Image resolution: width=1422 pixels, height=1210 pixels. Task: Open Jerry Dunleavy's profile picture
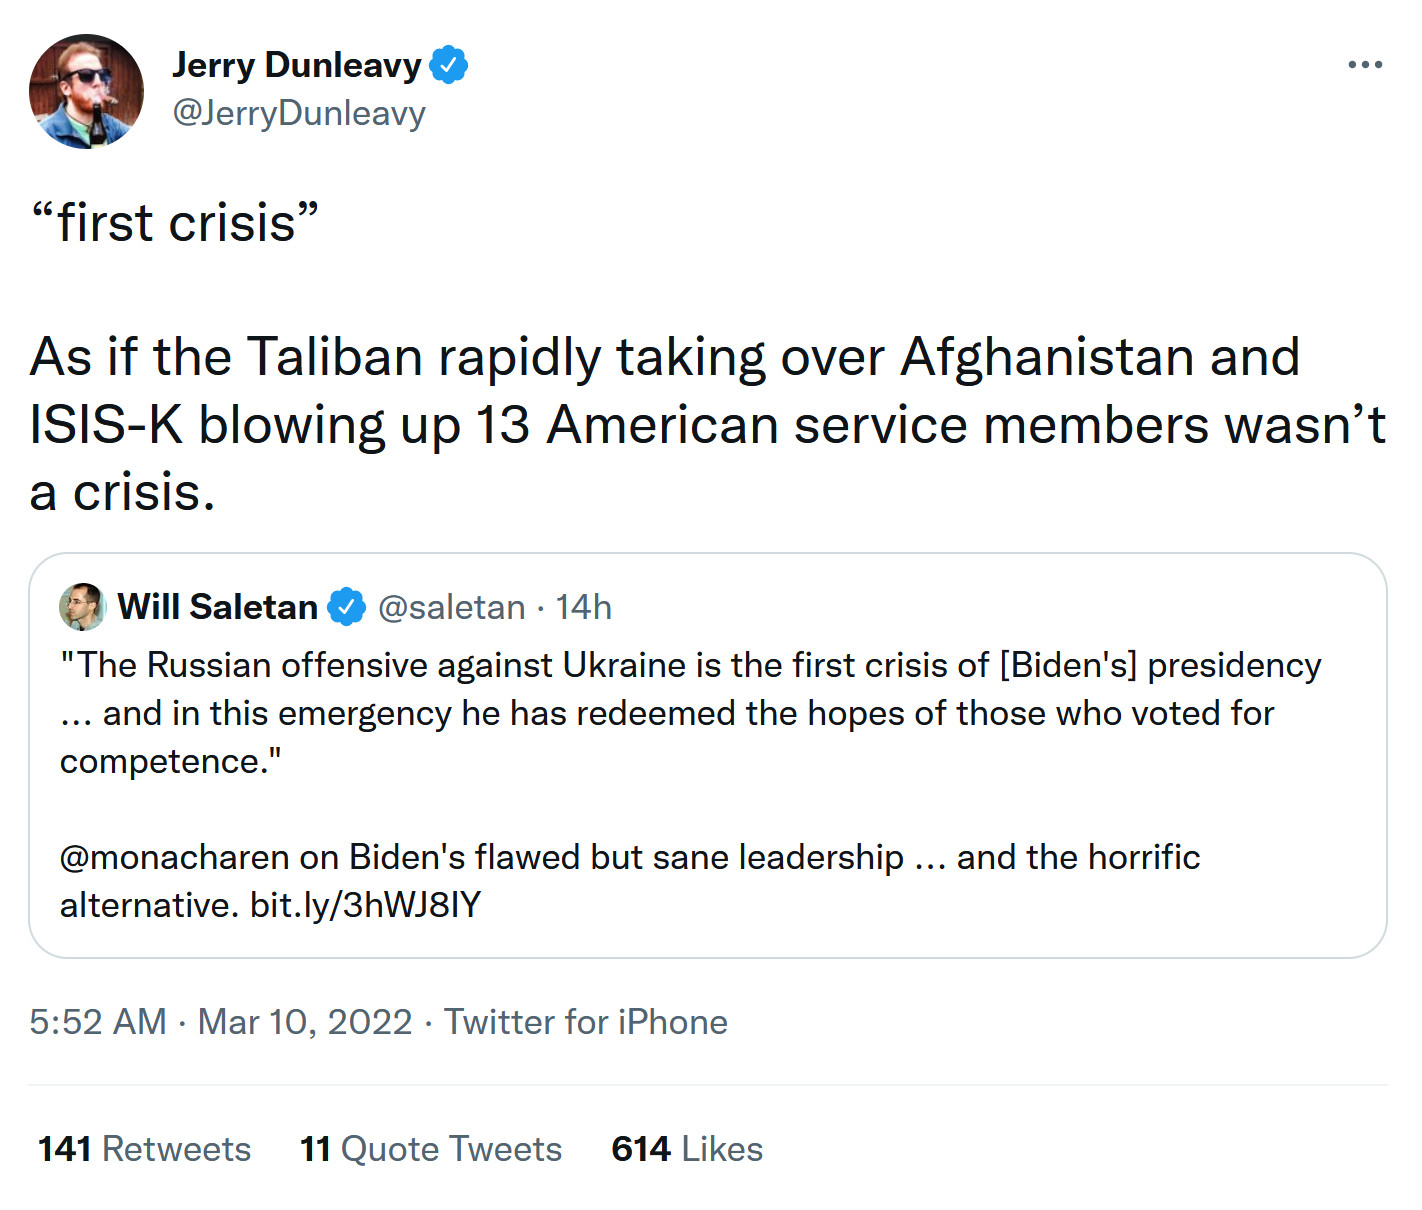pyautogui.click(x=87, y=91)
